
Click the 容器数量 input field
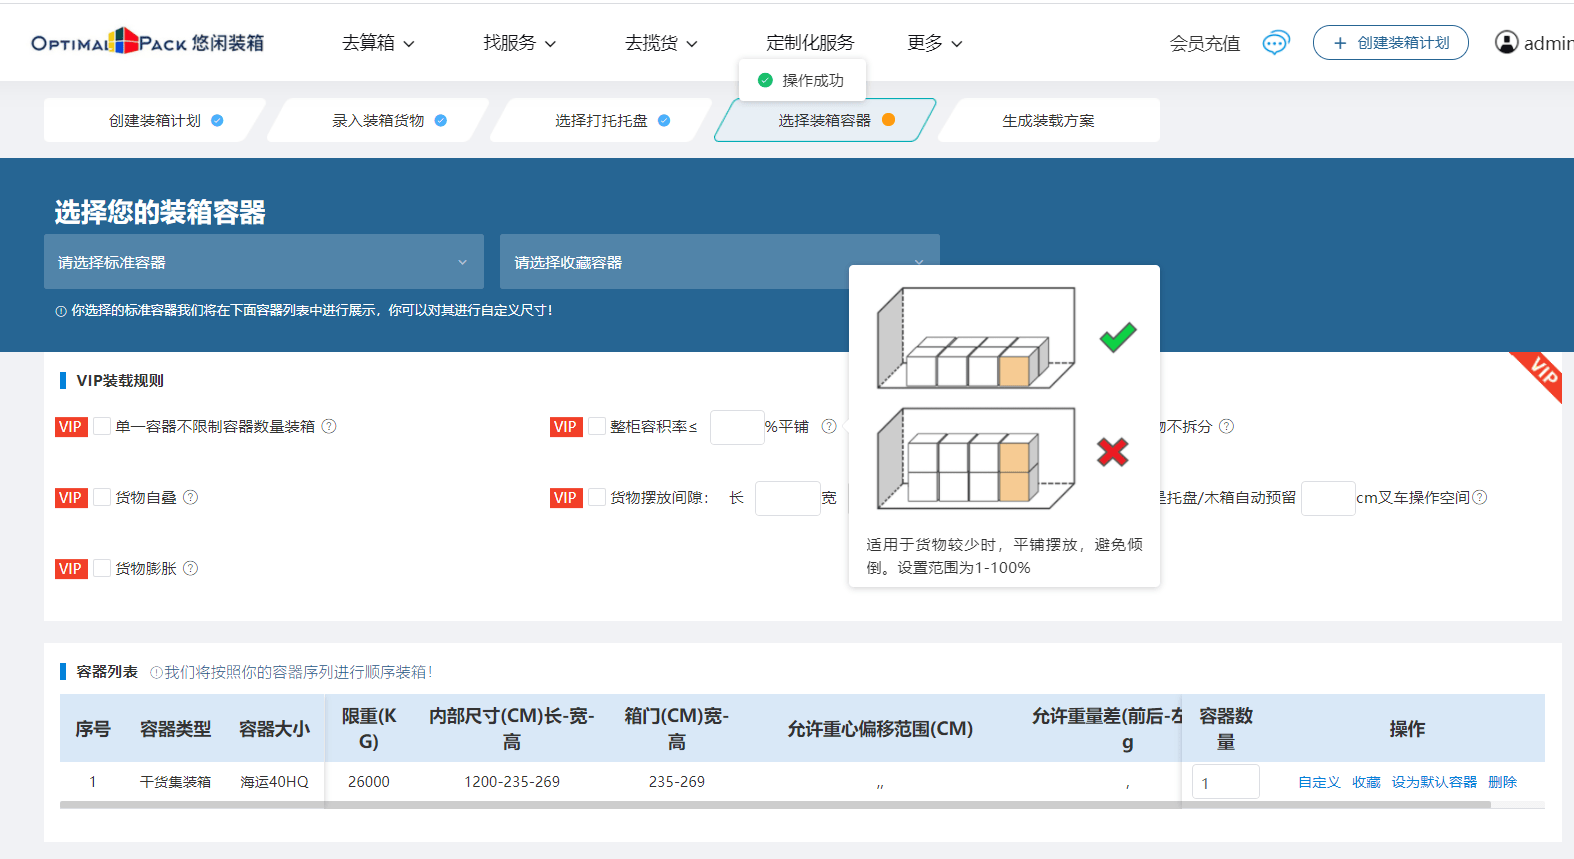(1225, 782)
